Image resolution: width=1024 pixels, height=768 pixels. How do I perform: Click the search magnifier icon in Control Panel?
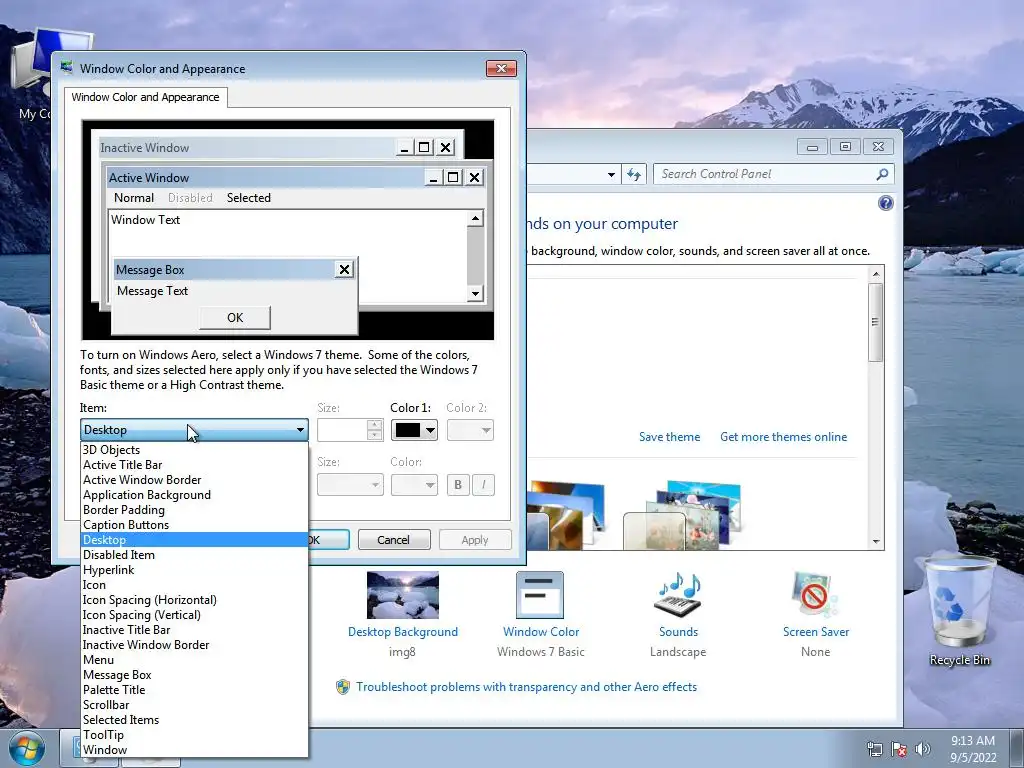point(882,174)
